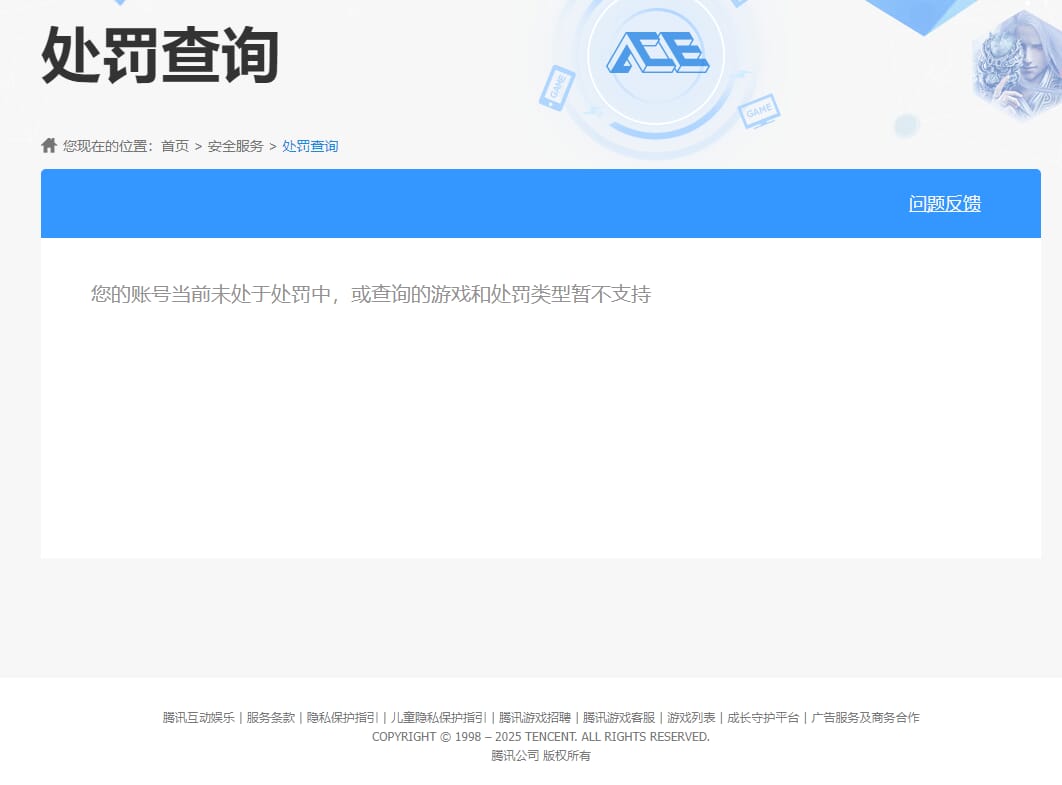Open the 成长守护平台 footer link
Image resolution: width=1062 pixels, height=785 pixels.
click(x=763, y=718)
